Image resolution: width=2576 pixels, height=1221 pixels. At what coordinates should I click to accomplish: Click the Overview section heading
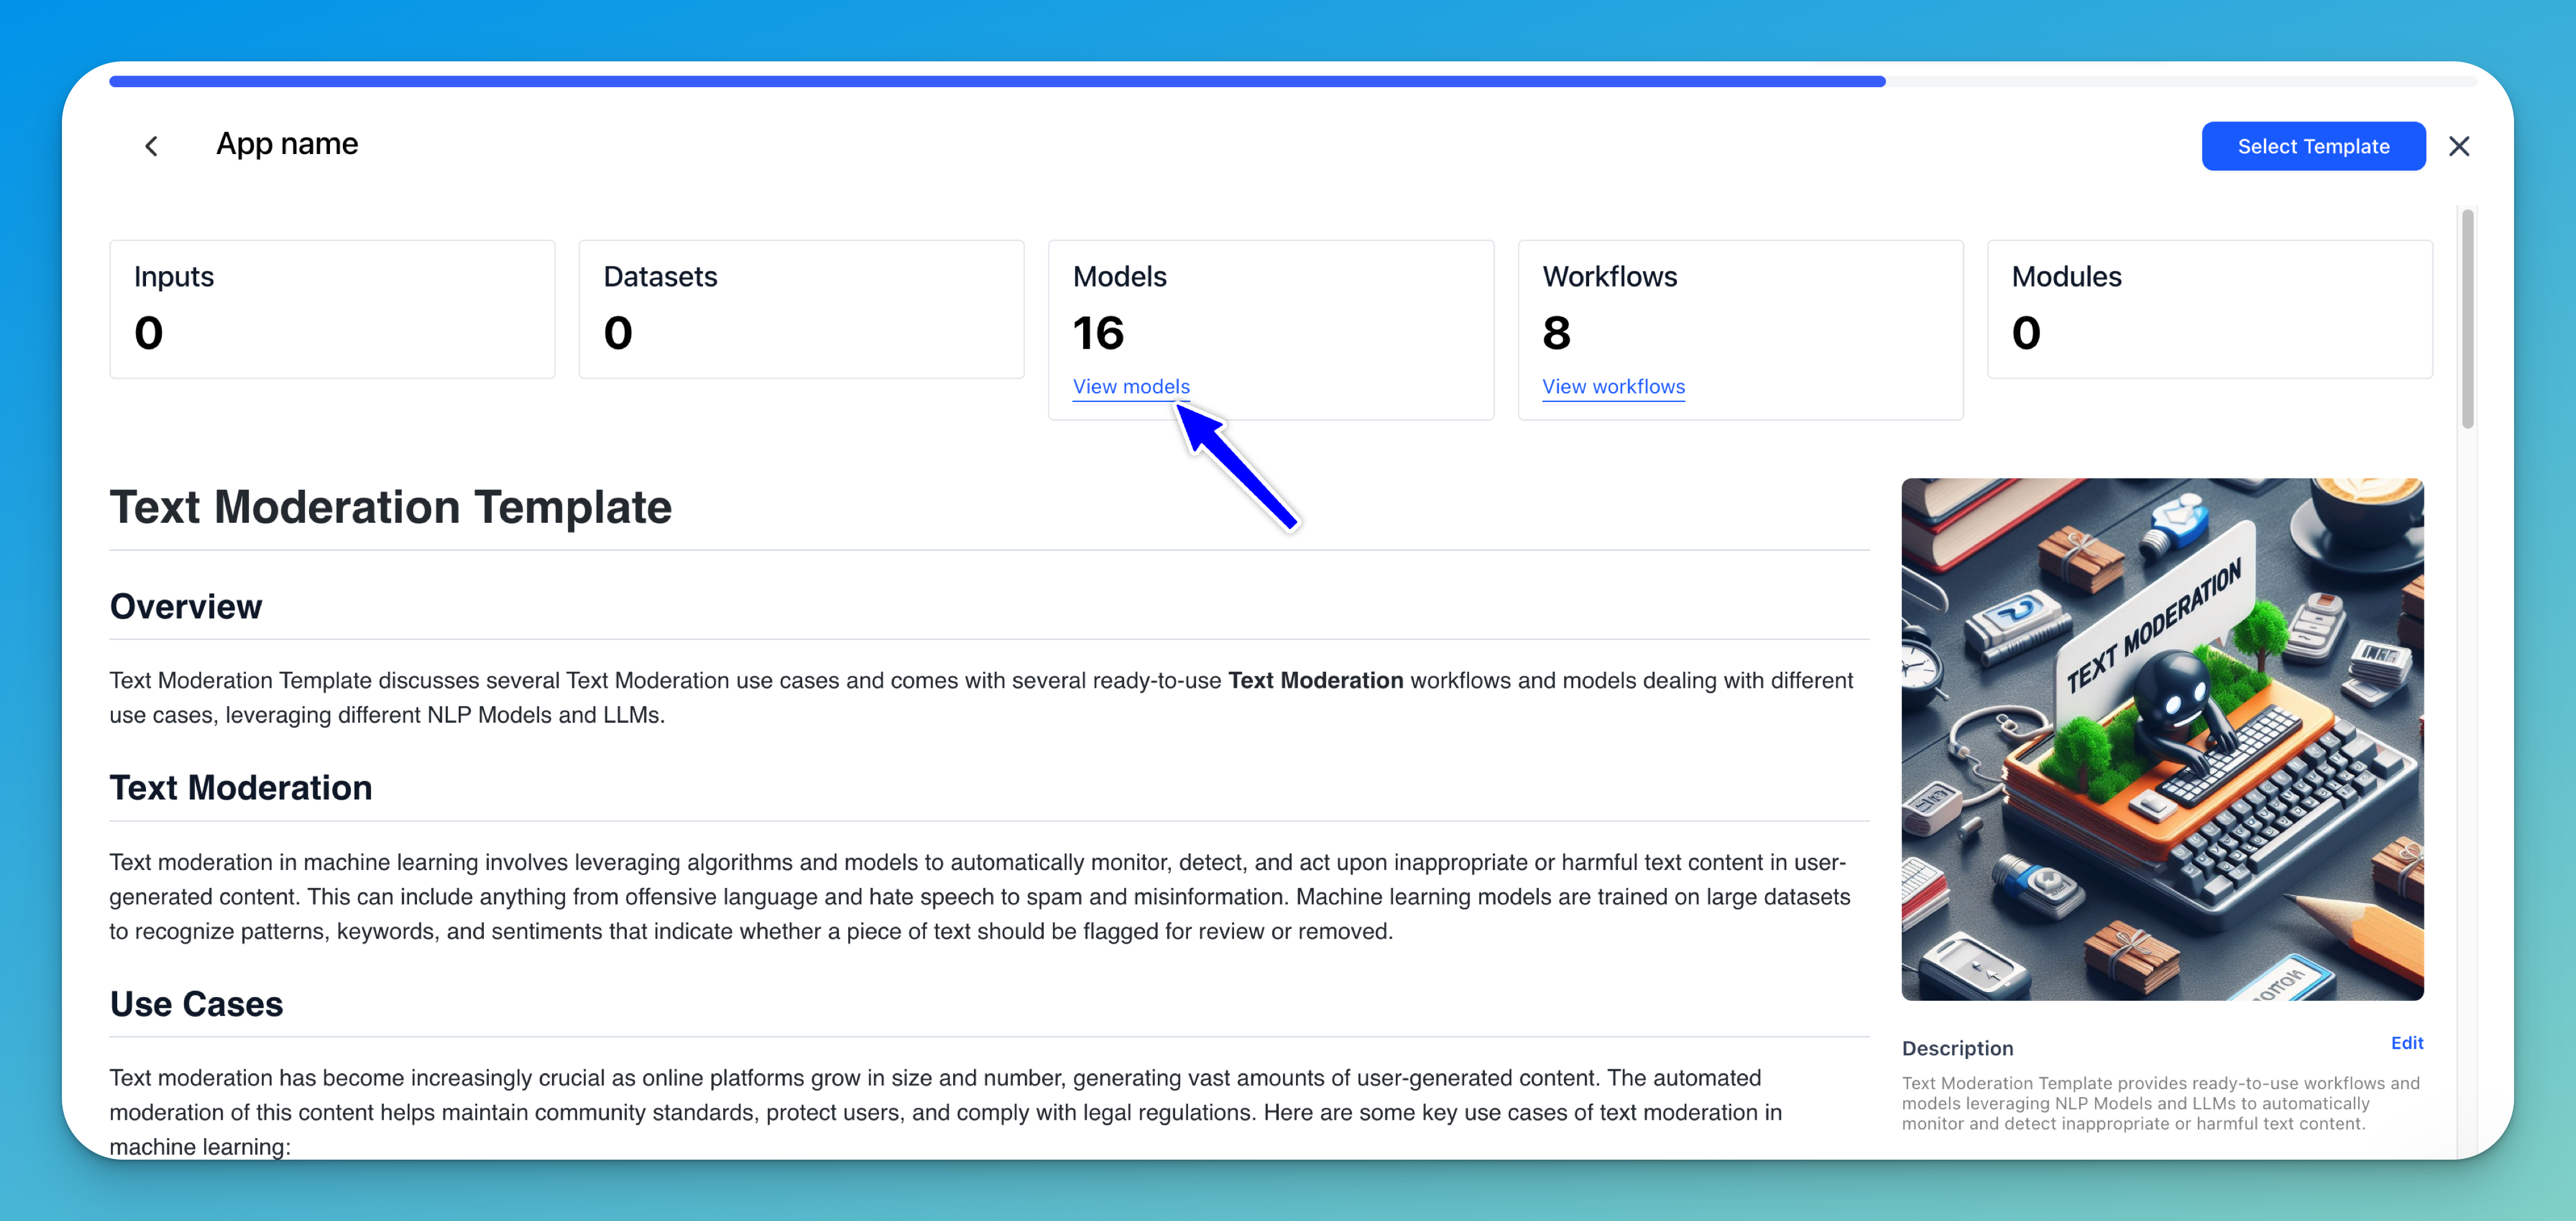[186, 606]
